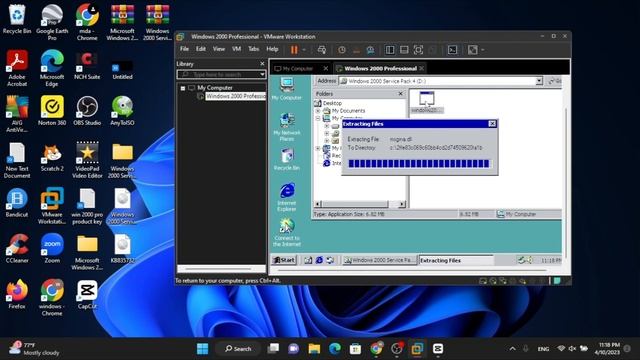
Task: Open the Edit menu in VMware
Action: coord(200,49)
